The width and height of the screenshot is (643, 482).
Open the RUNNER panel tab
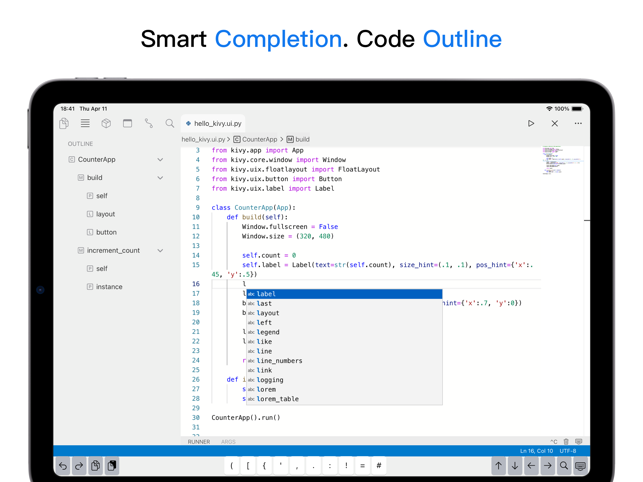(199, 442)
